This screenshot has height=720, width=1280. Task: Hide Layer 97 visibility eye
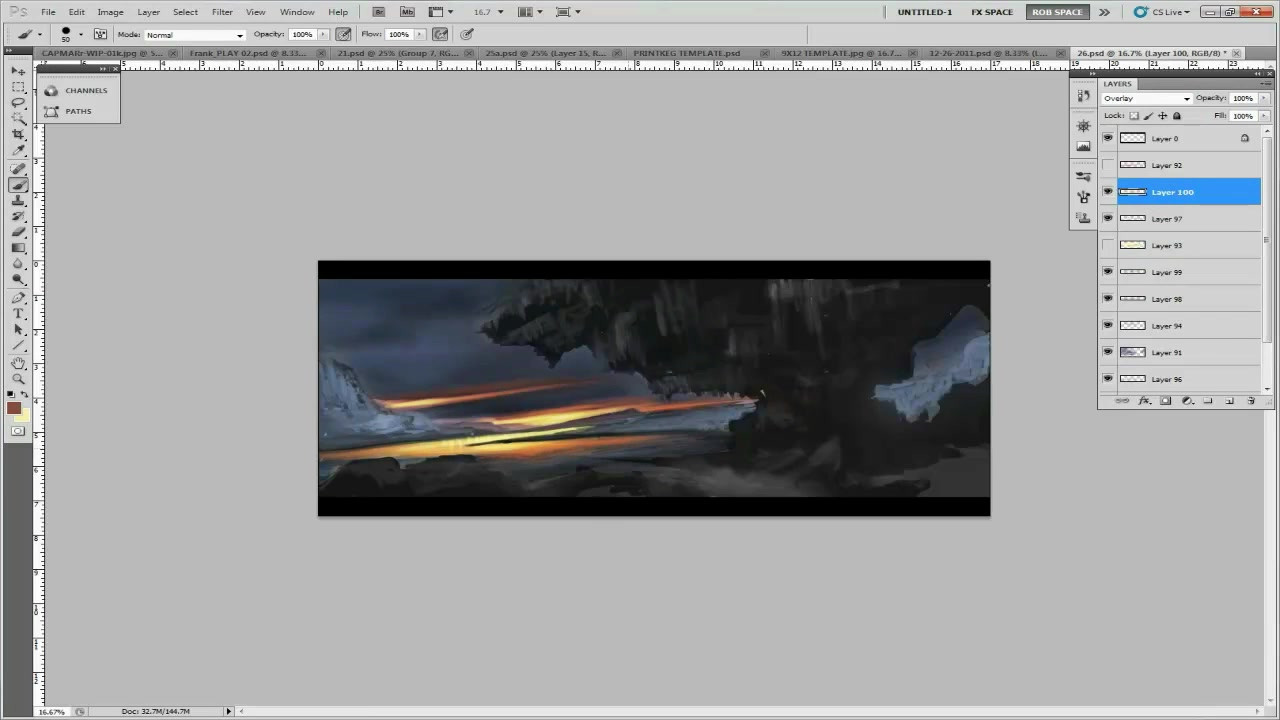[x=1107, y=218]
